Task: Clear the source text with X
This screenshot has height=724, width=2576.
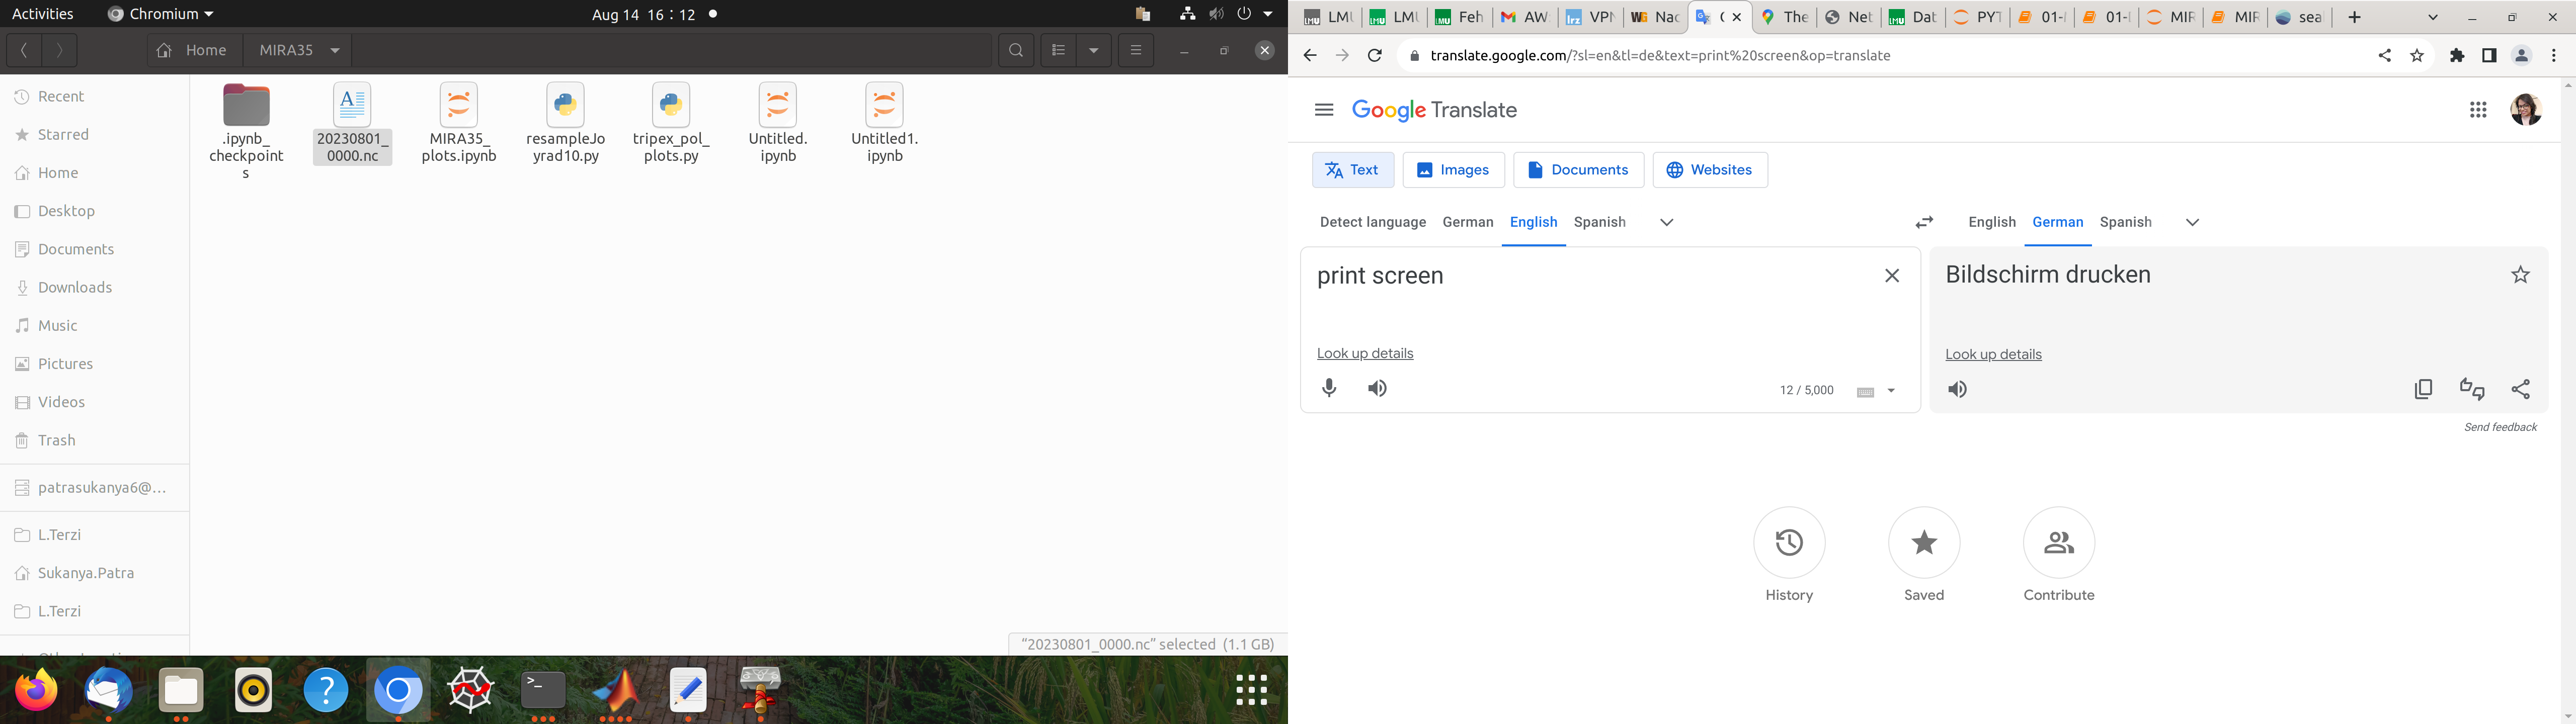Action: tap(1891, 276)
